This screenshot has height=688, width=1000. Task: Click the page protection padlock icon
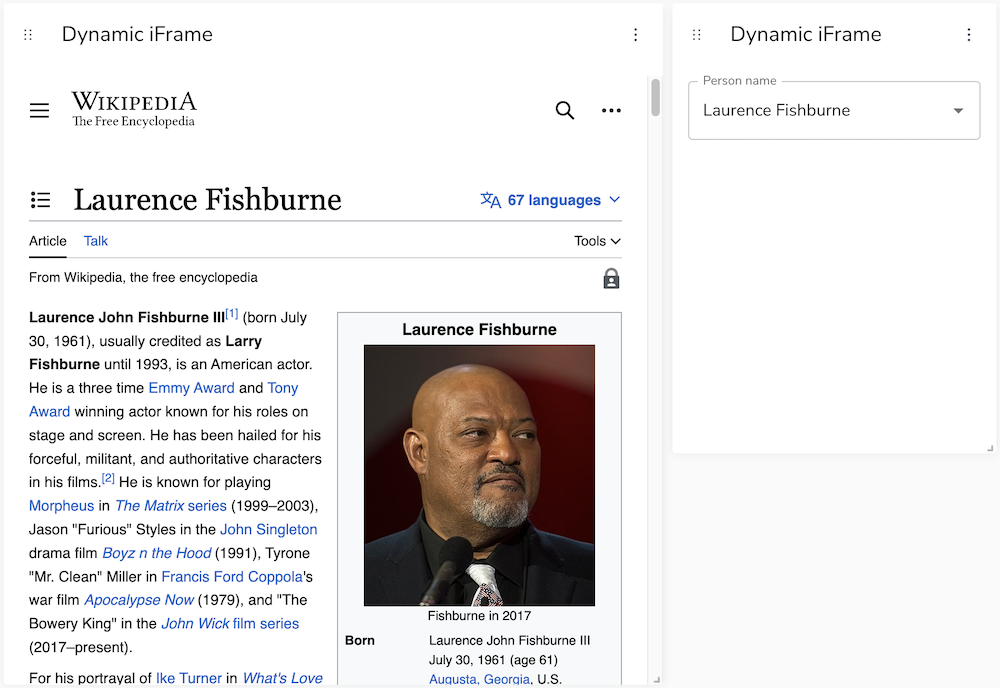(x=611, y=279)
